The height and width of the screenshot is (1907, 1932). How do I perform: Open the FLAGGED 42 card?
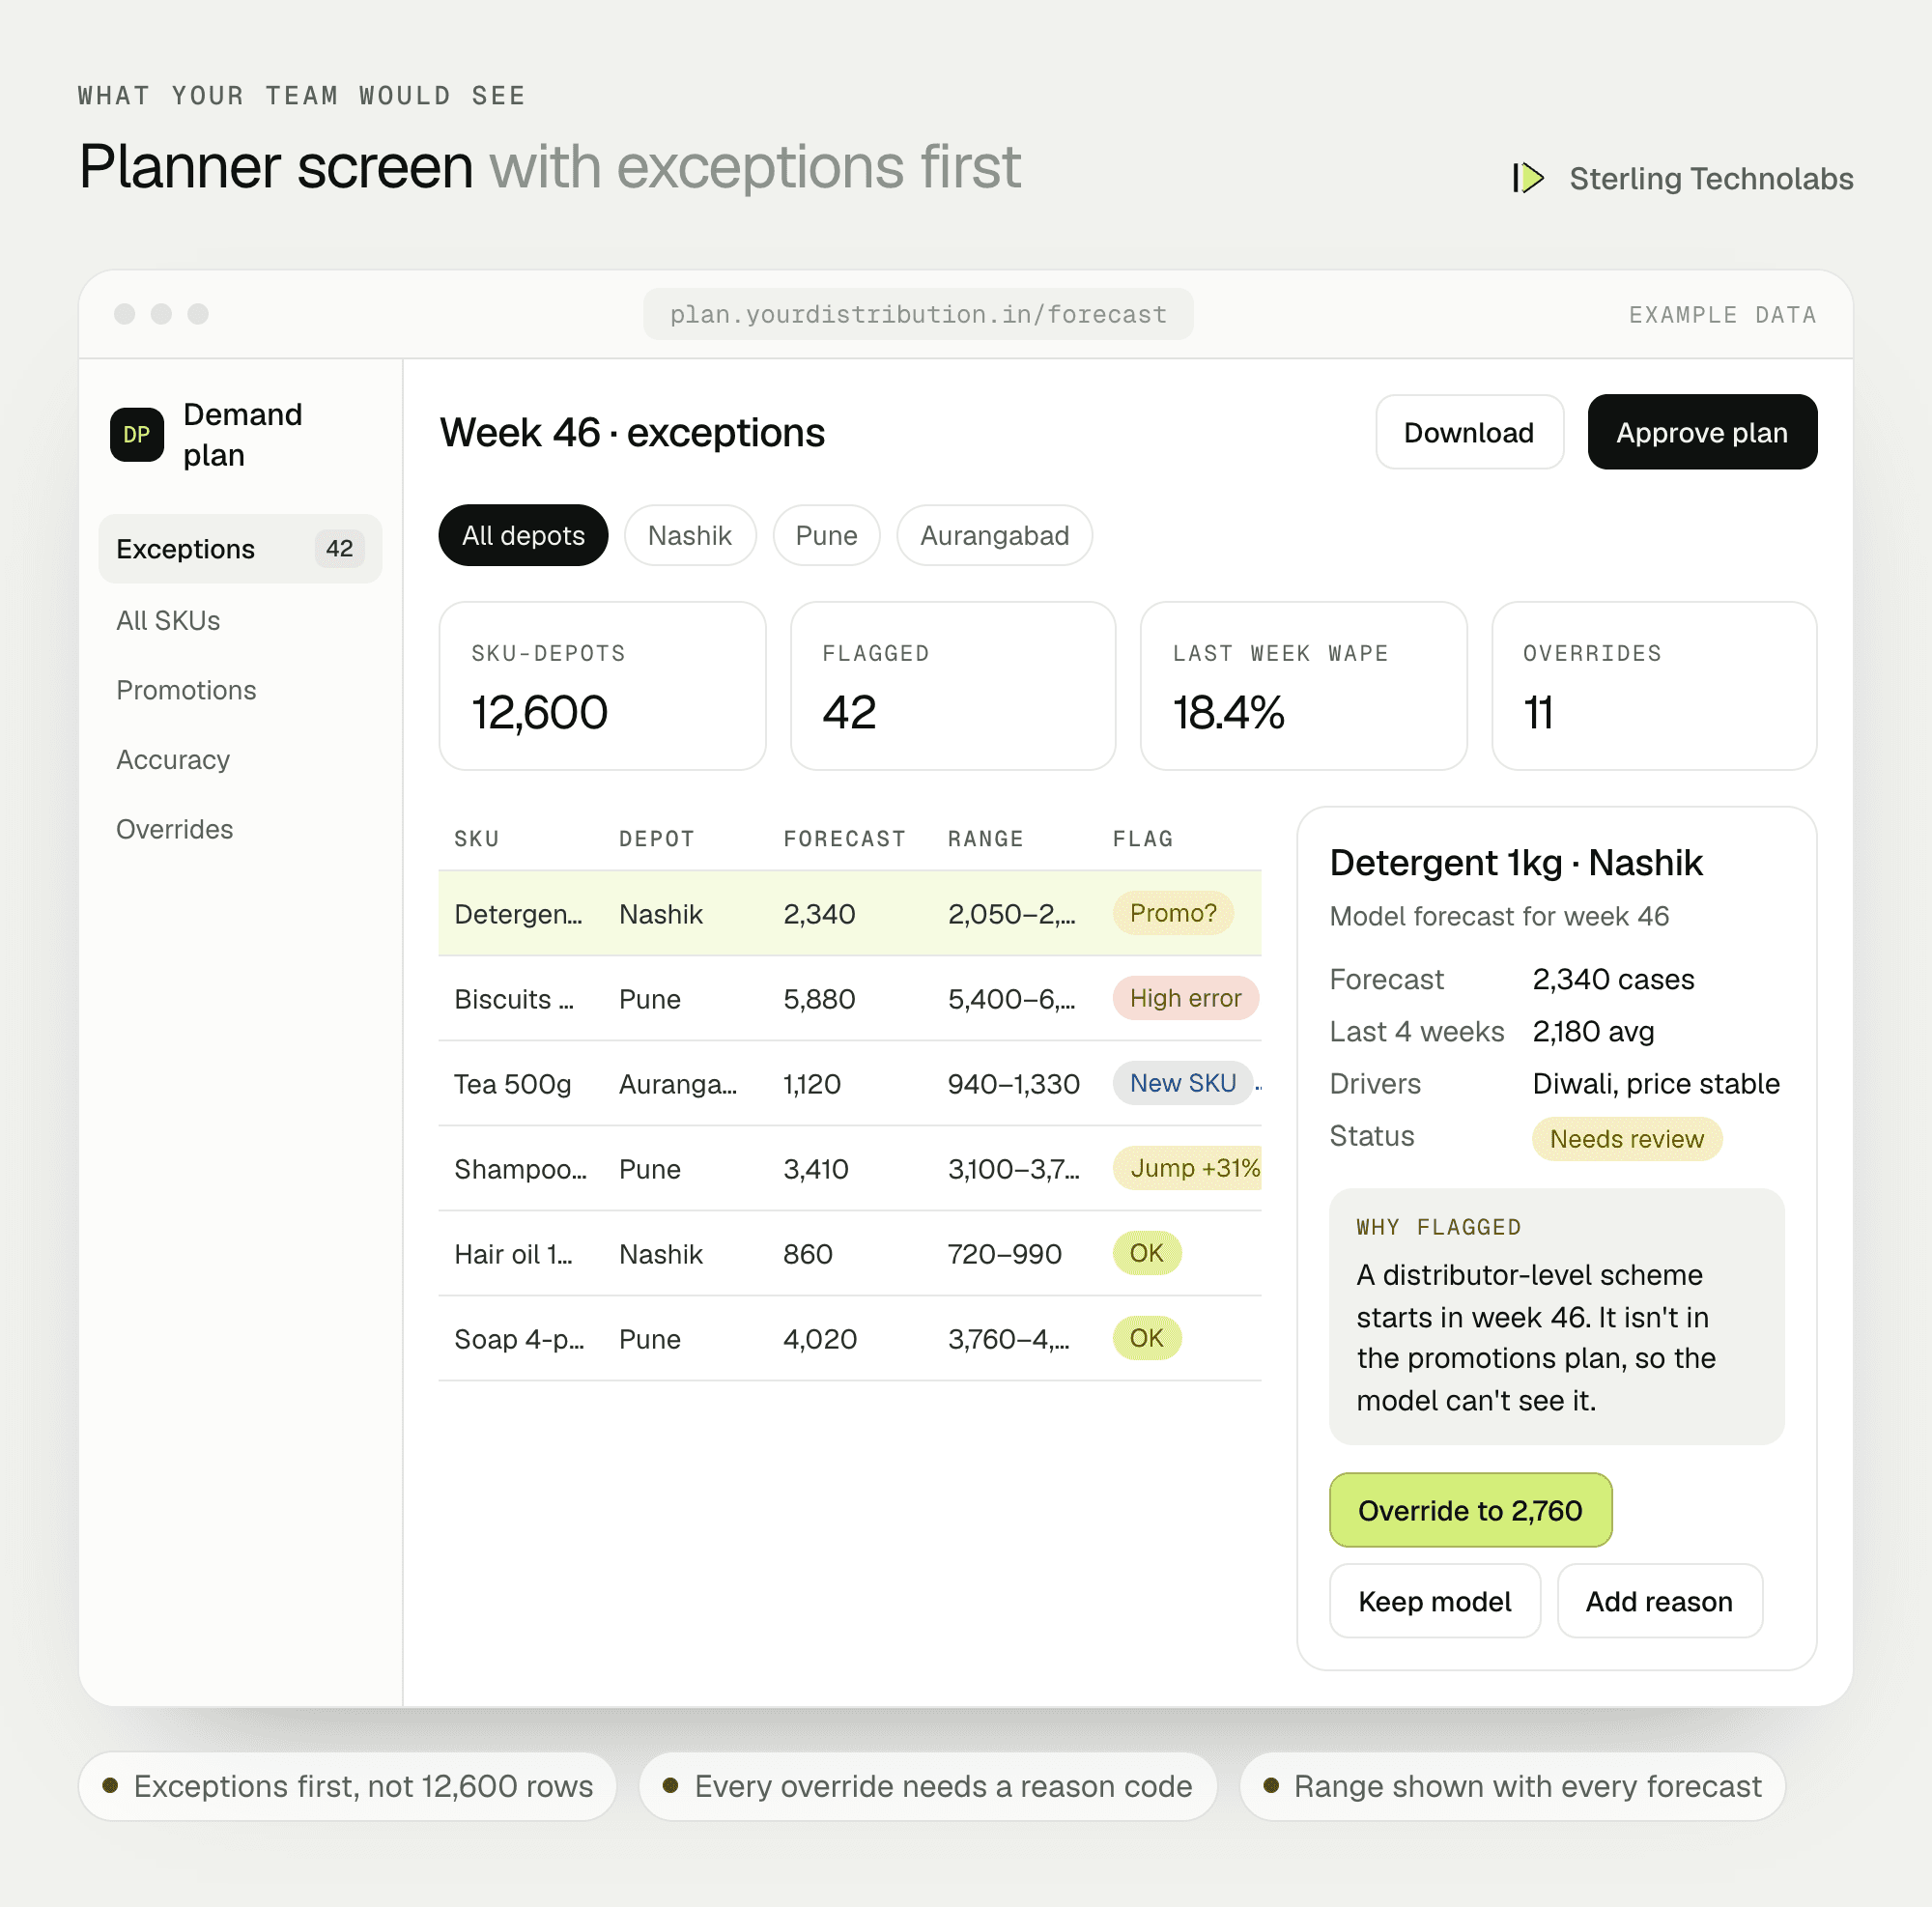(953, 686)
